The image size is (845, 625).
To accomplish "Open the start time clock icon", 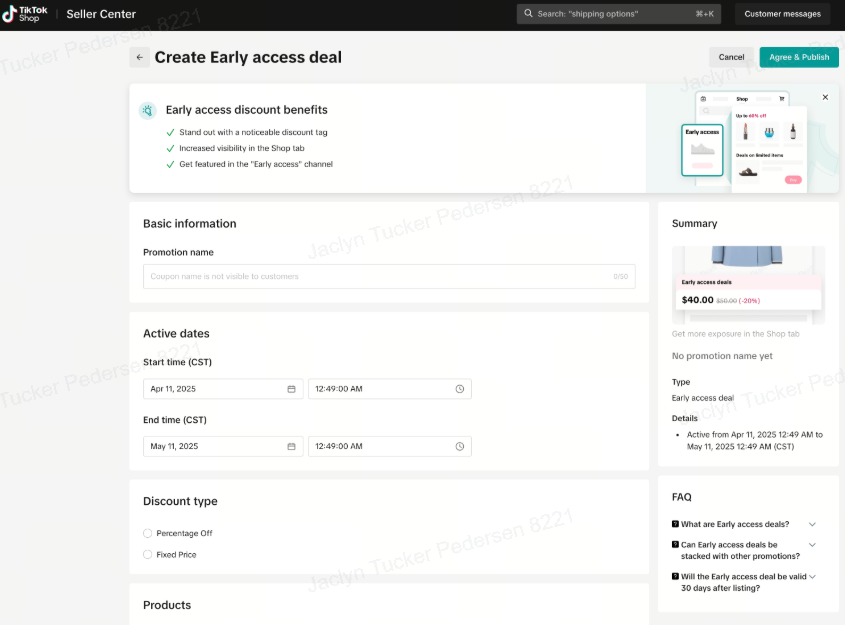I will pos(459,389).
